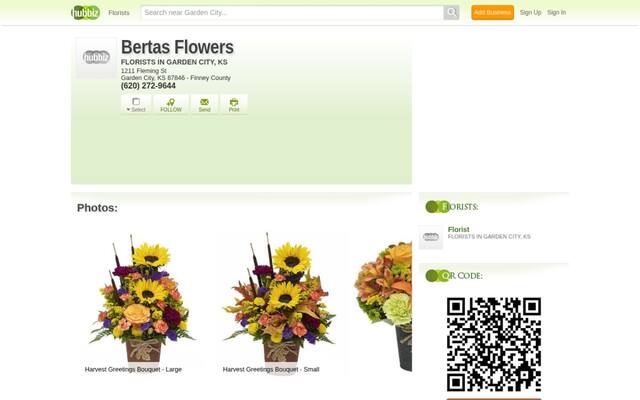Viewport: 640px width, 400px height.
Task: Click the Hubbiz logo in header
Action: click(x=85, y=13)
